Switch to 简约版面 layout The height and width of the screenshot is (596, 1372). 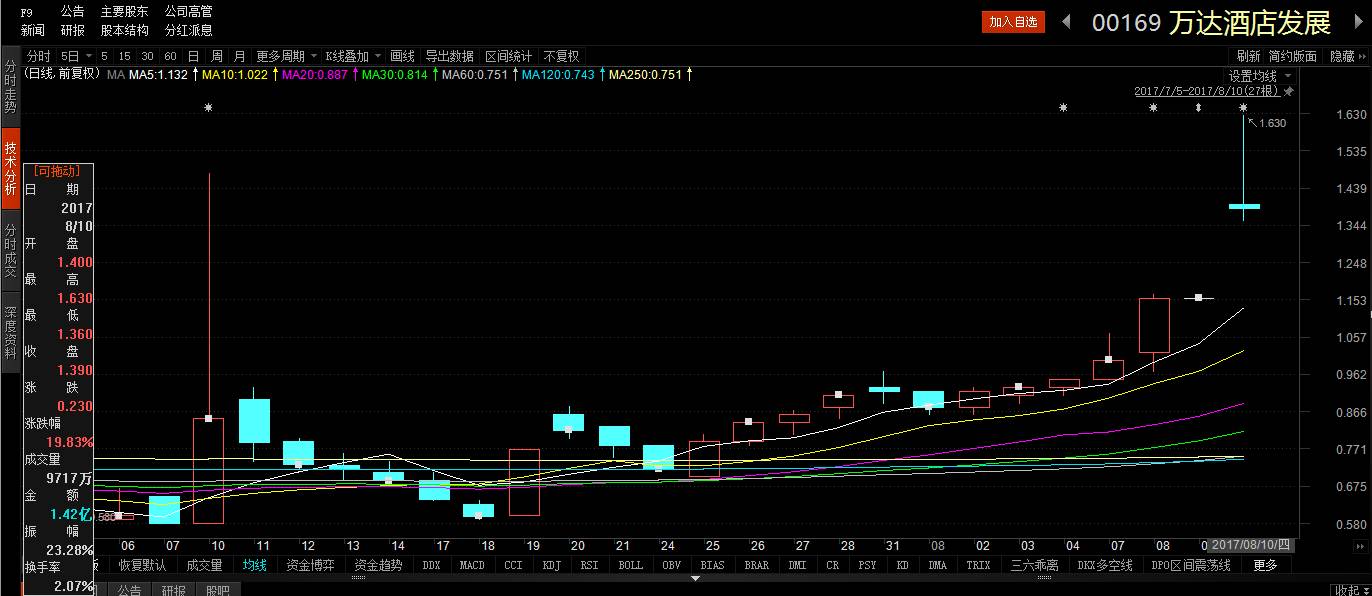[1293, 56]
